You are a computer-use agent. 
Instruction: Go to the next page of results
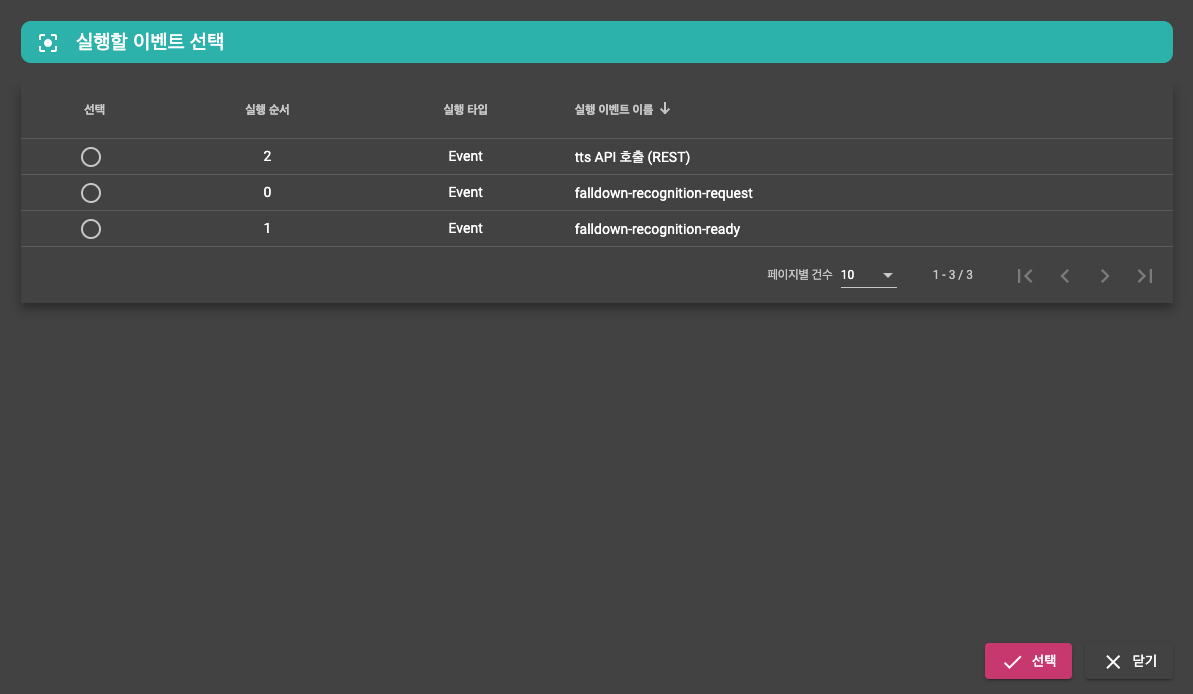[1104, 276]
